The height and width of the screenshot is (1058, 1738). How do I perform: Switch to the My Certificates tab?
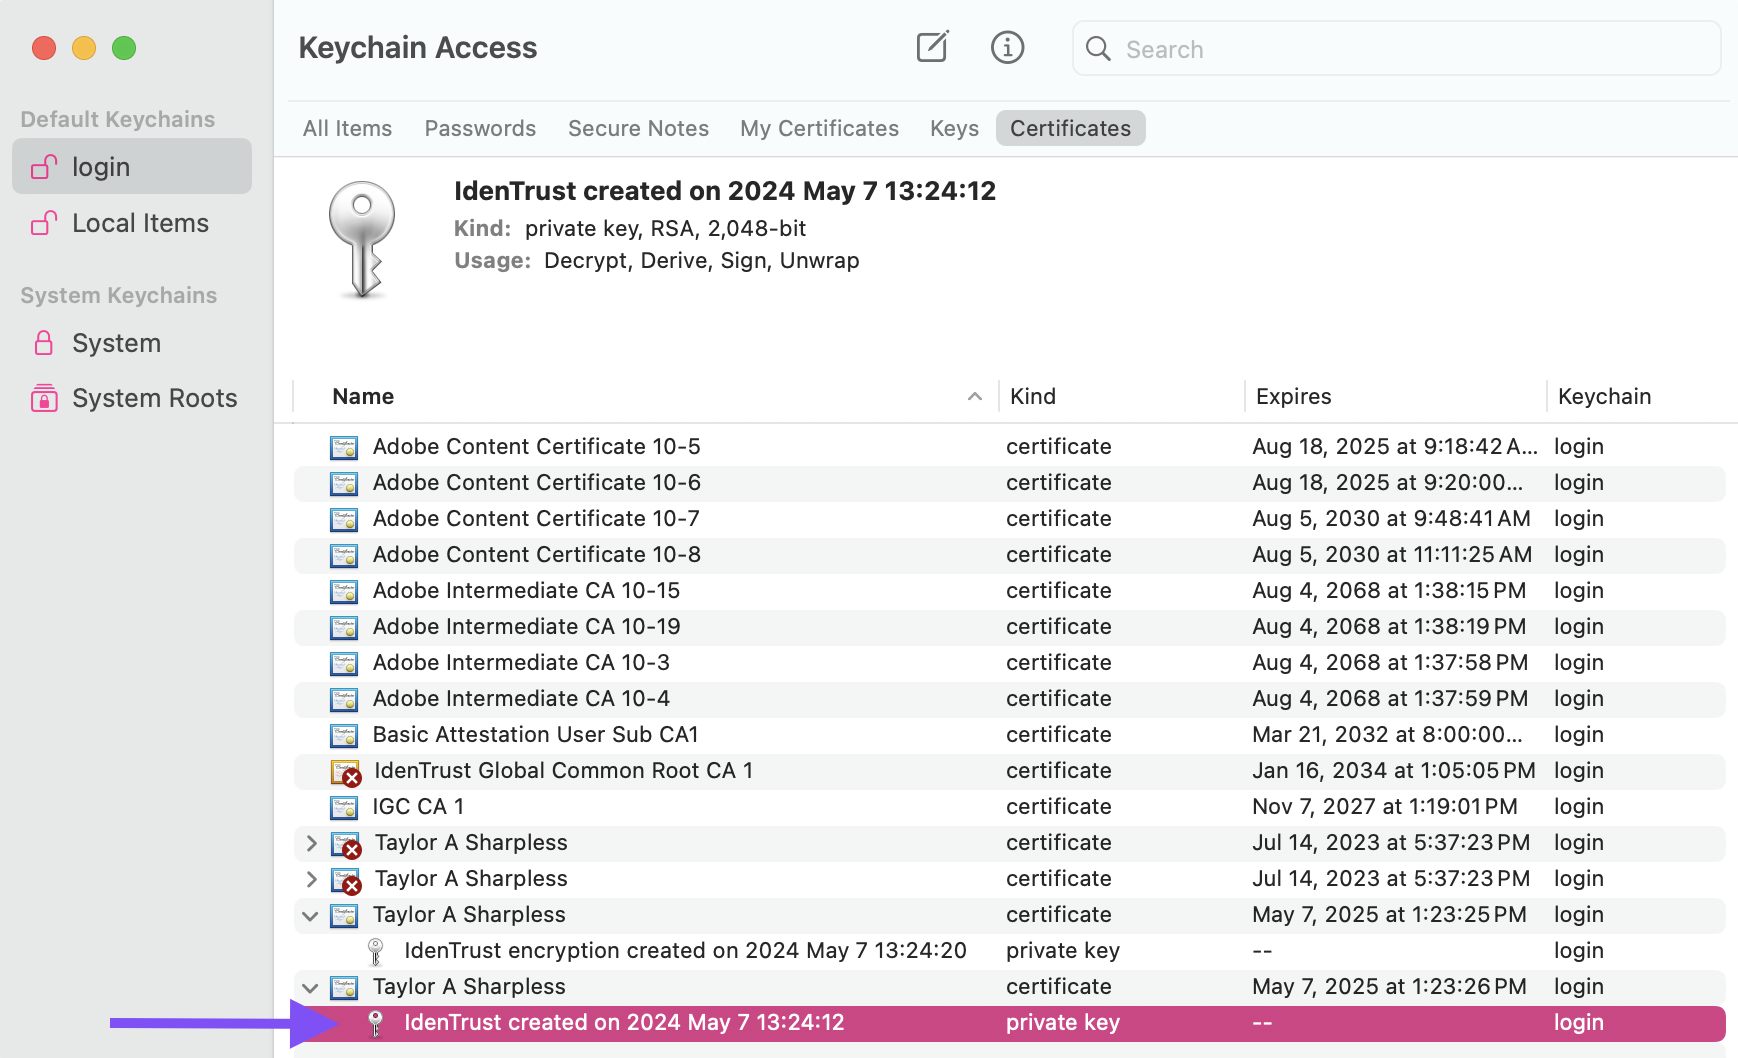[x=819, y=128]
